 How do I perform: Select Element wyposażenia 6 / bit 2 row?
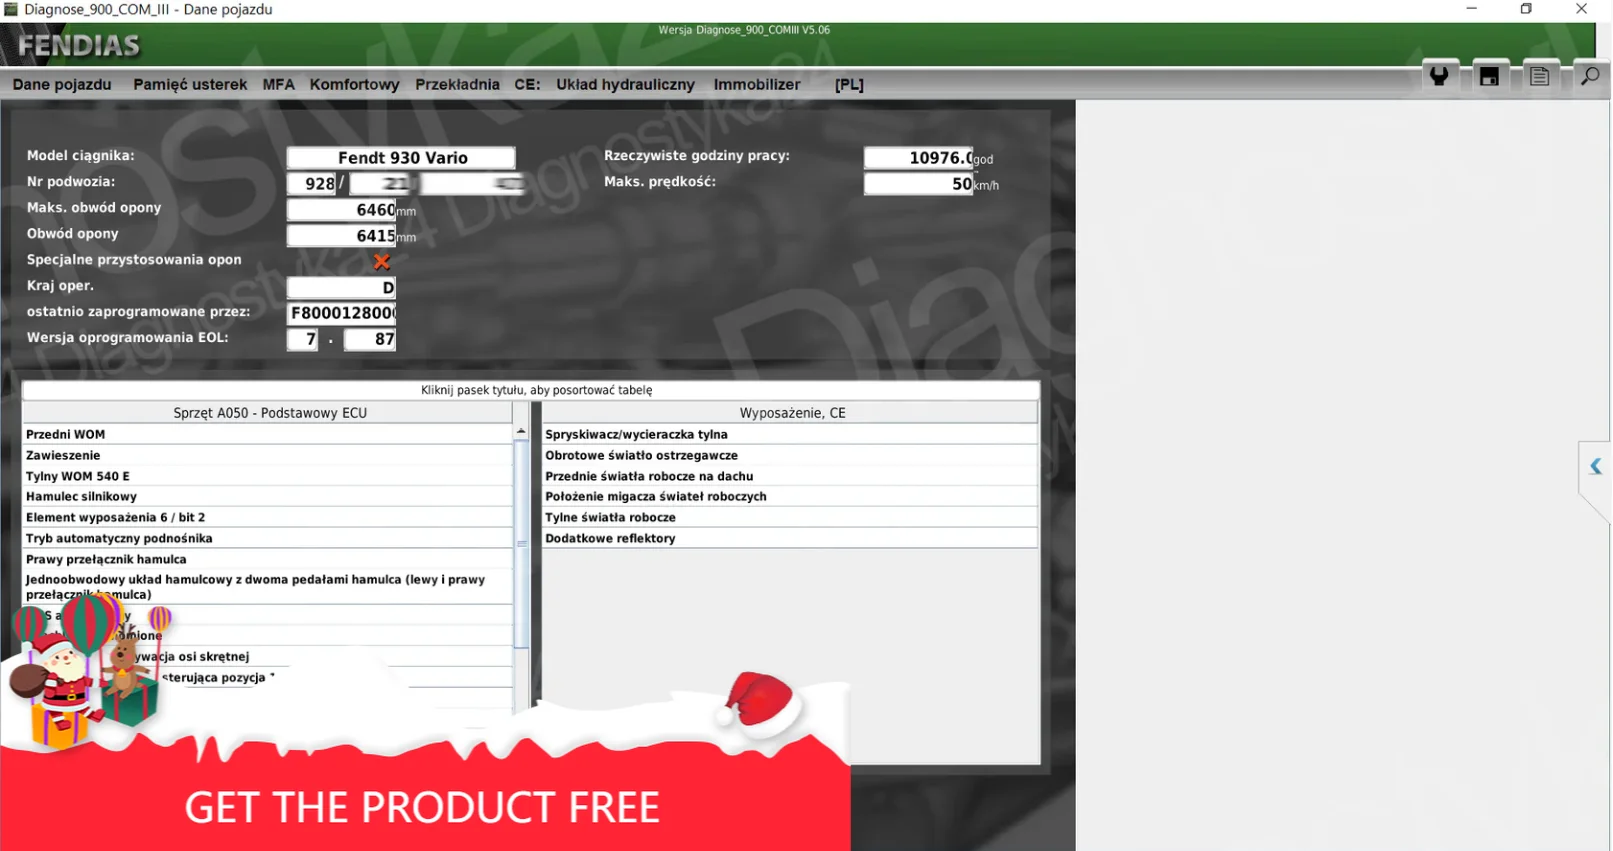coord(268,517)
